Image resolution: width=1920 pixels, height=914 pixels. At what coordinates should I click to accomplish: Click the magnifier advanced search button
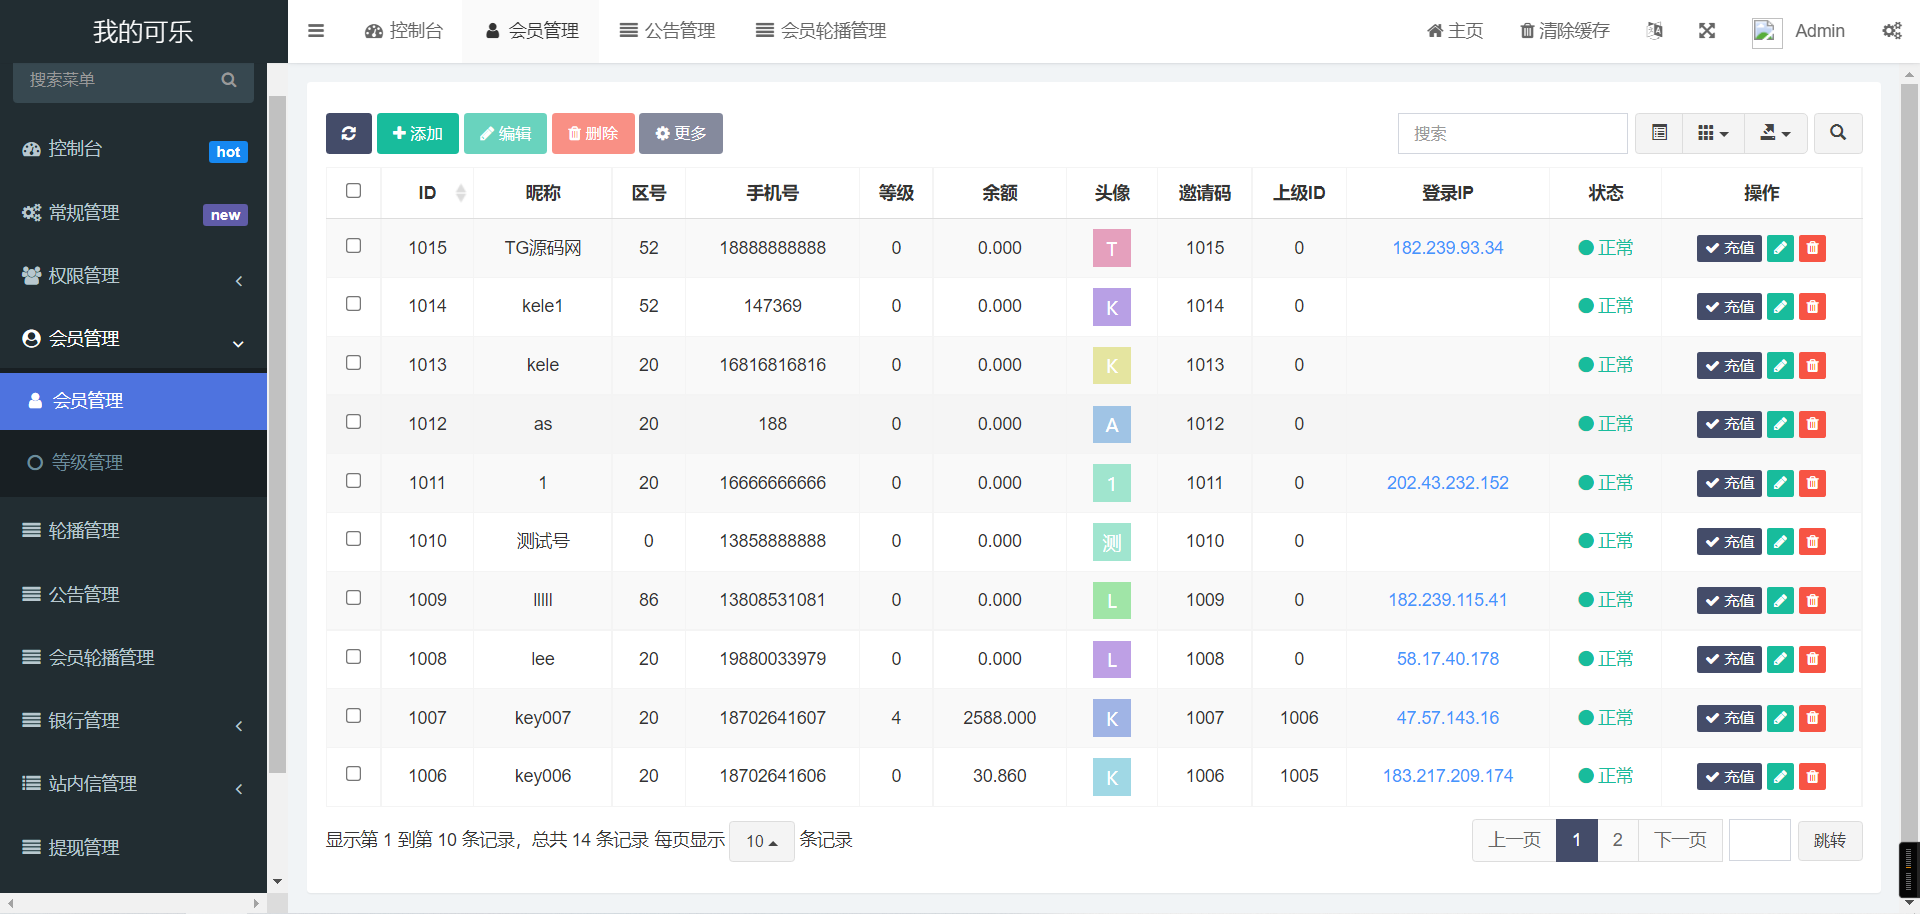1837,133
